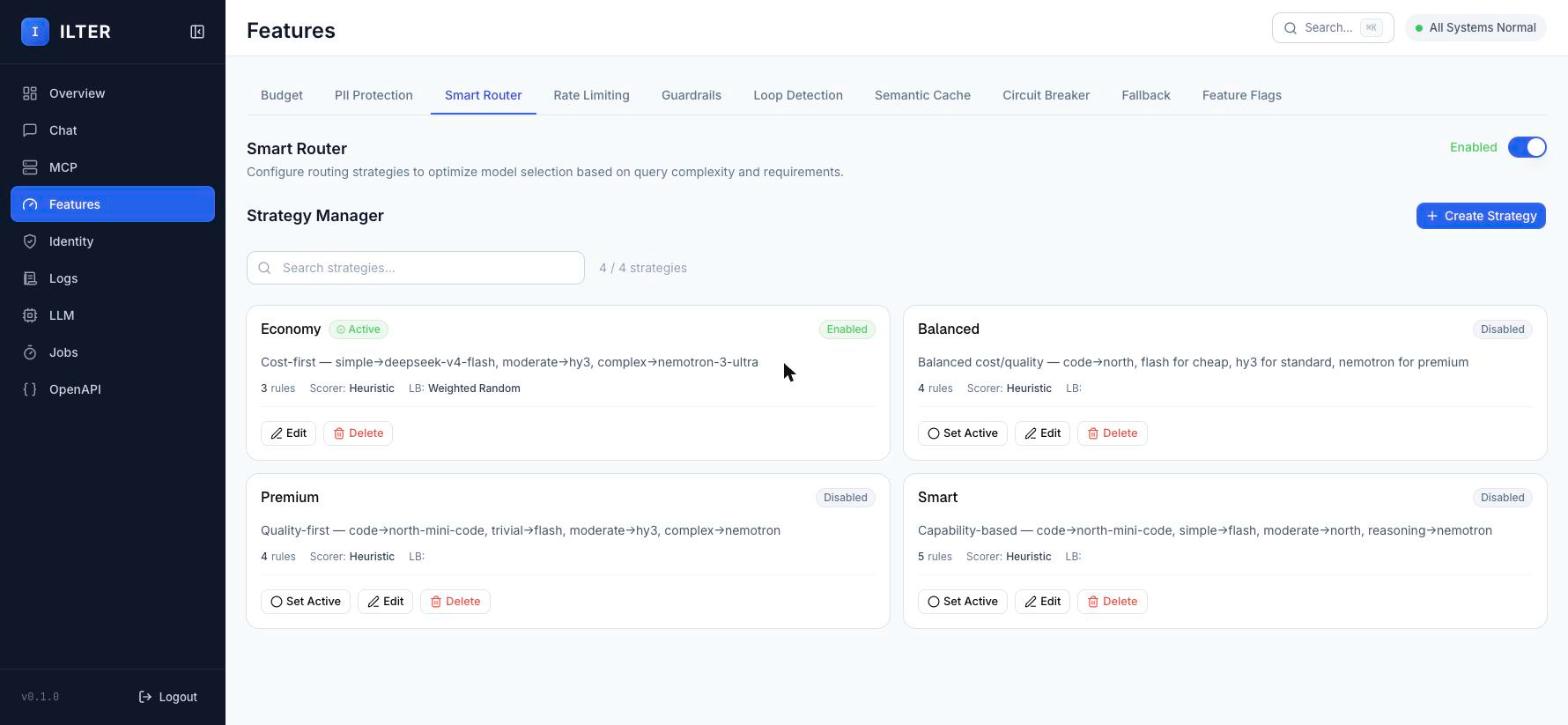Open the Overview page in the sidebar
Viewport: 1568px width, 725px height.
tap(112, 93)
